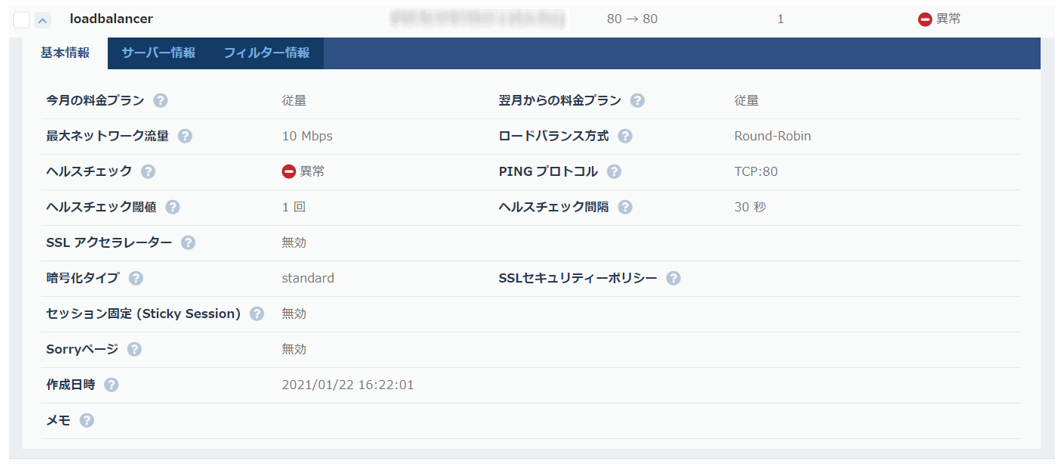The height and width of the screenshot is (471, 1064).
Task: Show help icon for Sorryページ
Action: [134, 350]
